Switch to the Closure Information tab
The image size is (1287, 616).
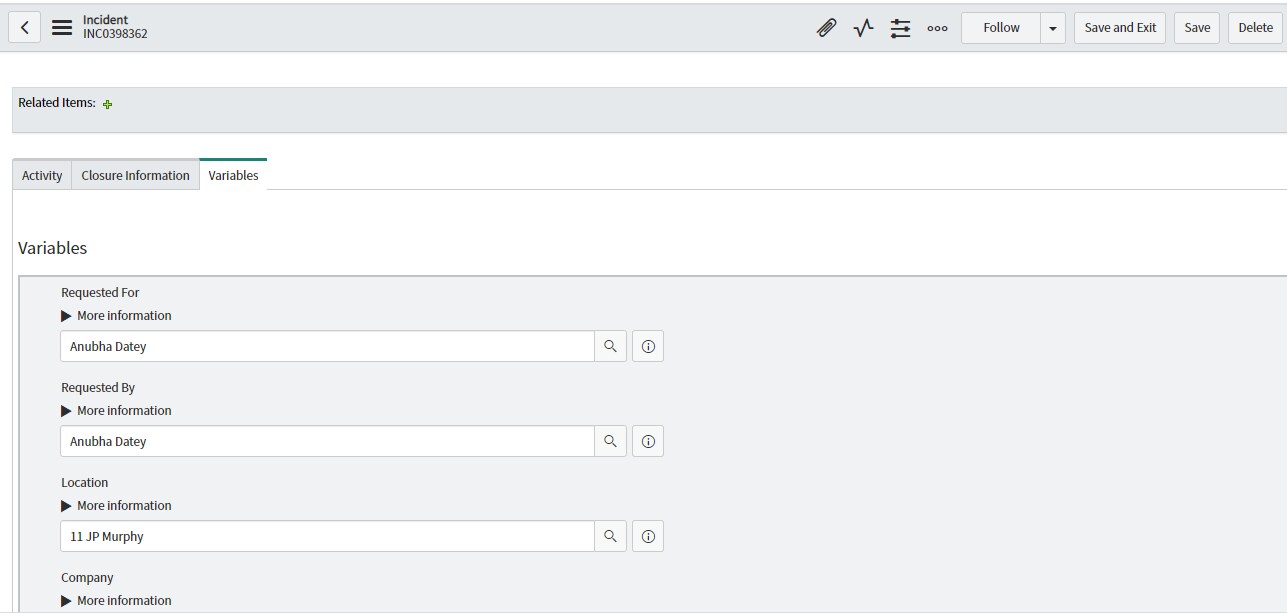click(135, 175)
